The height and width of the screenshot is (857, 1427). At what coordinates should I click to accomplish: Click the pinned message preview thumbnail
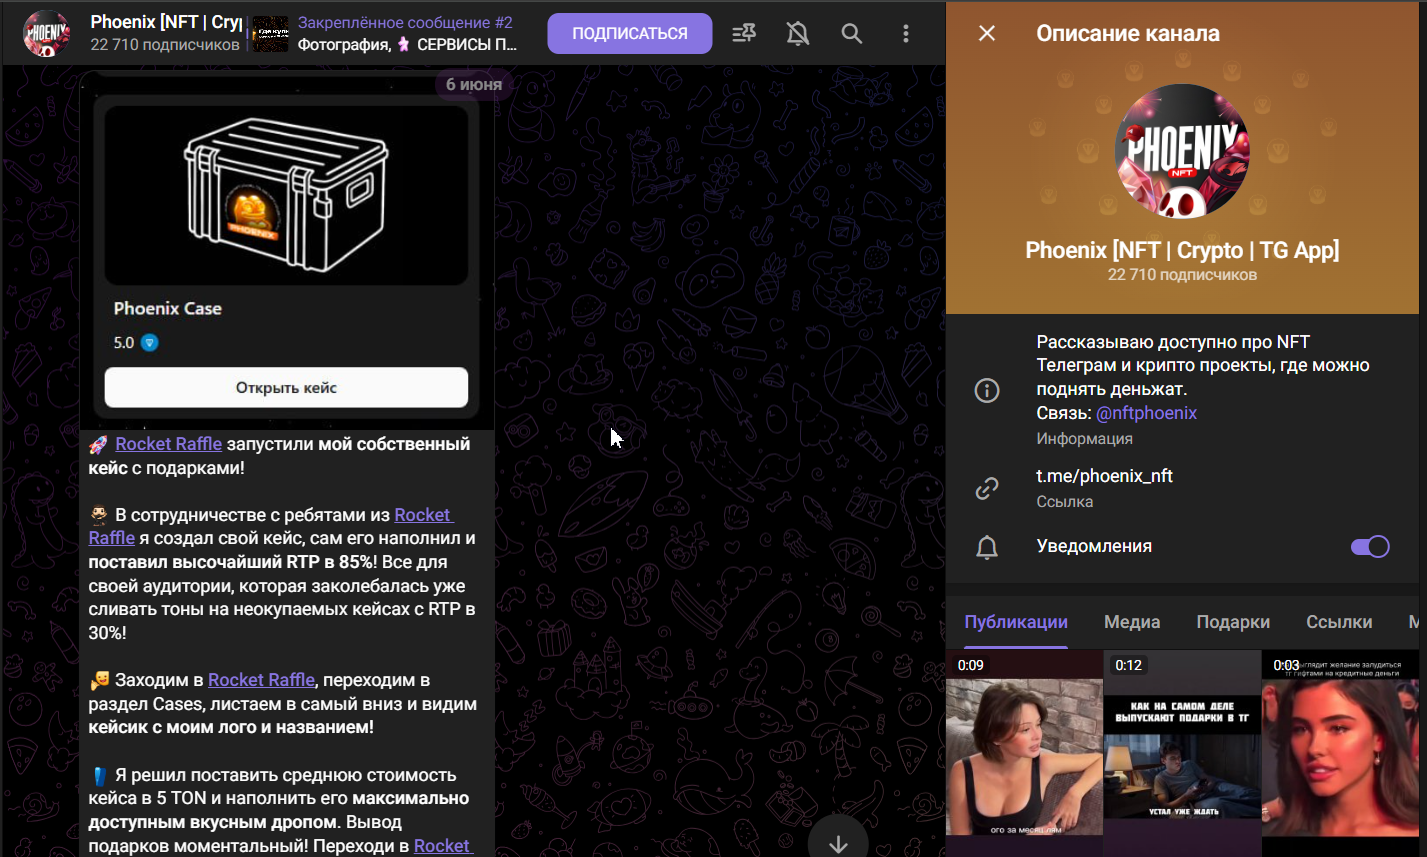[270, 34]
